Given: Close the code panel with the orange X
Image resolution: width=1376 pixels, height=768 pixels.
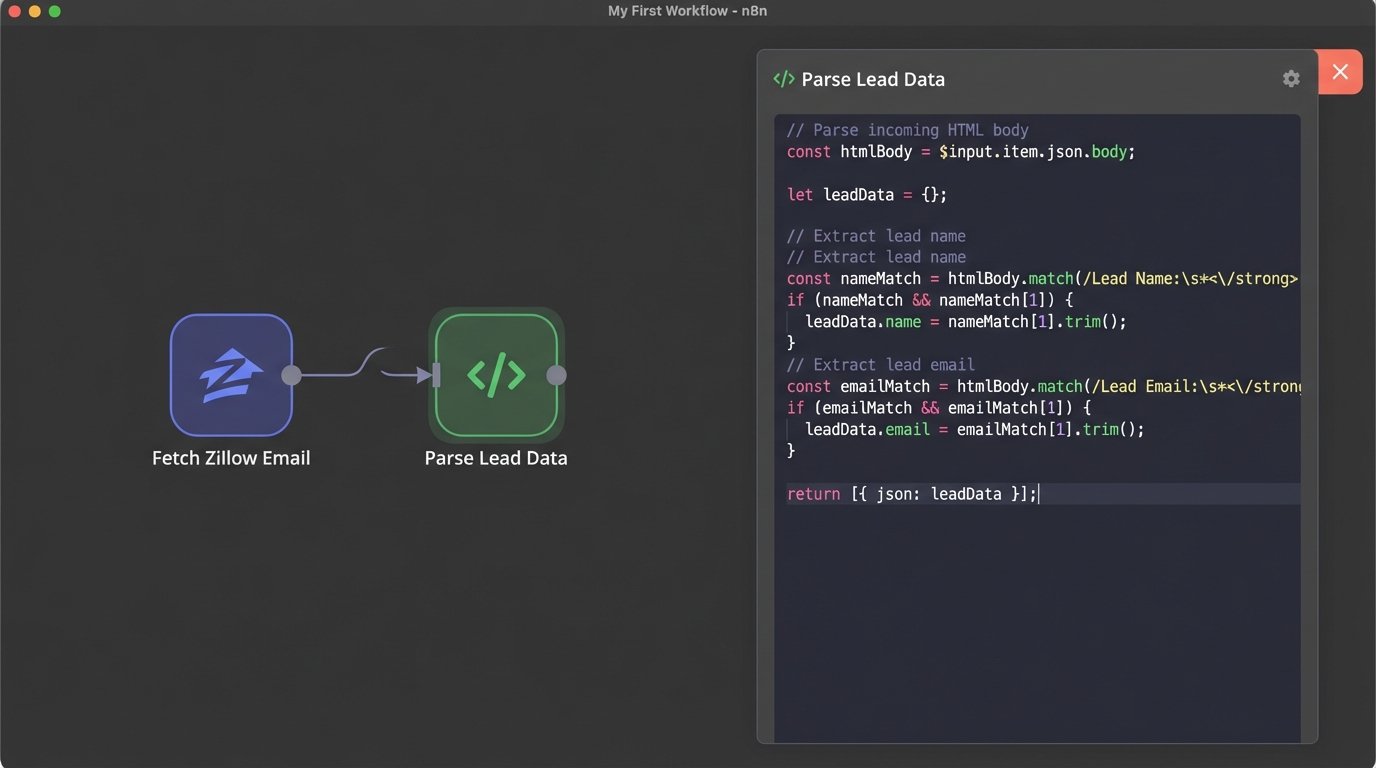Looking at the screenshot, I should (1340, 72).
